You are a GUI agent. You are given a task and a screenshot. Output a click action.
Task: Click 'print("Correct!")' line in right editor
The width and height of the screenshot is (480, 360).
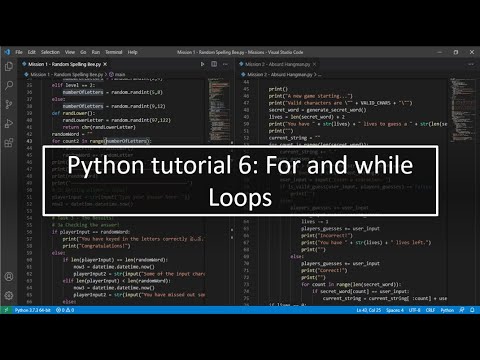click(x=324, y=270)
